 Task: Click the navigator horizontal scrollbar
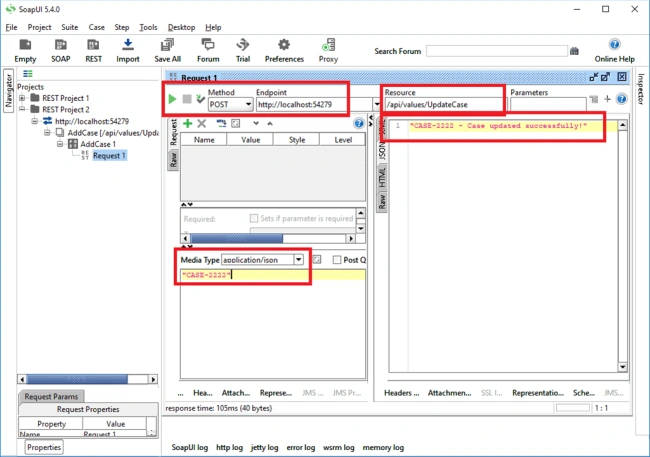pos(87,379)
